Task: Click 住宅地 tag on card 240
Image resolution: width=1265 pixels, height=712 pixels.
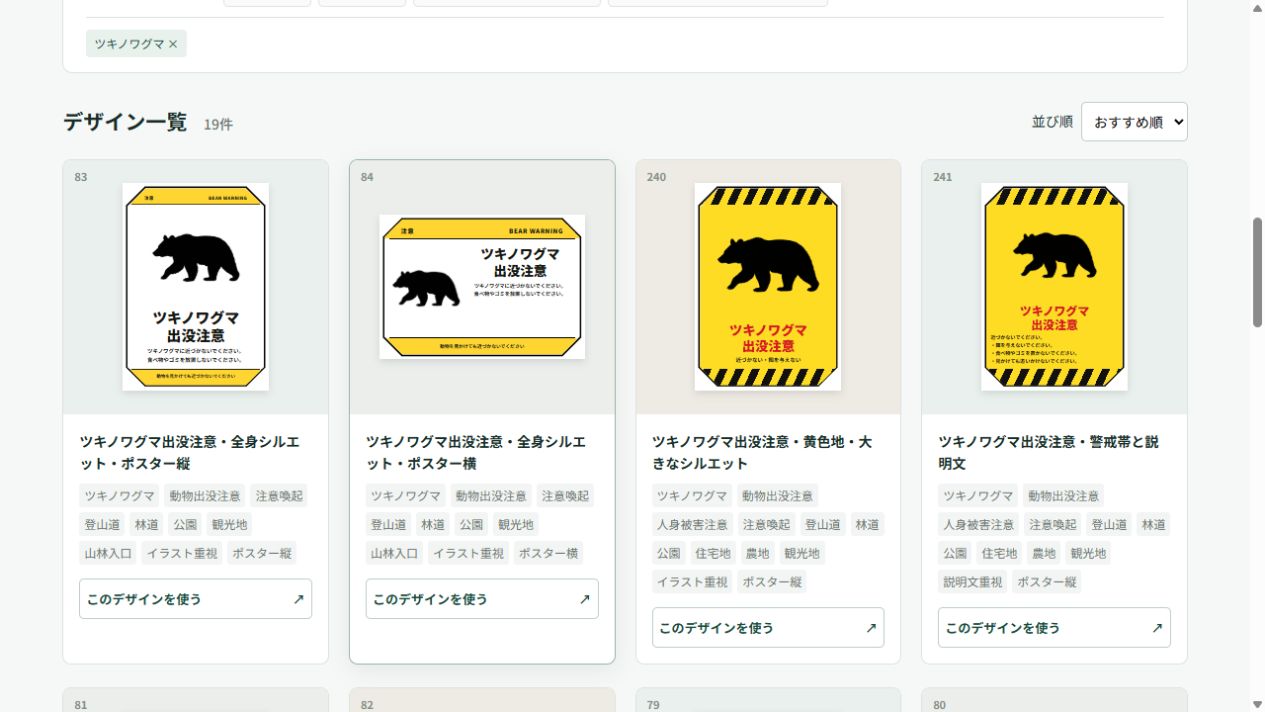Action: (713, 553)
